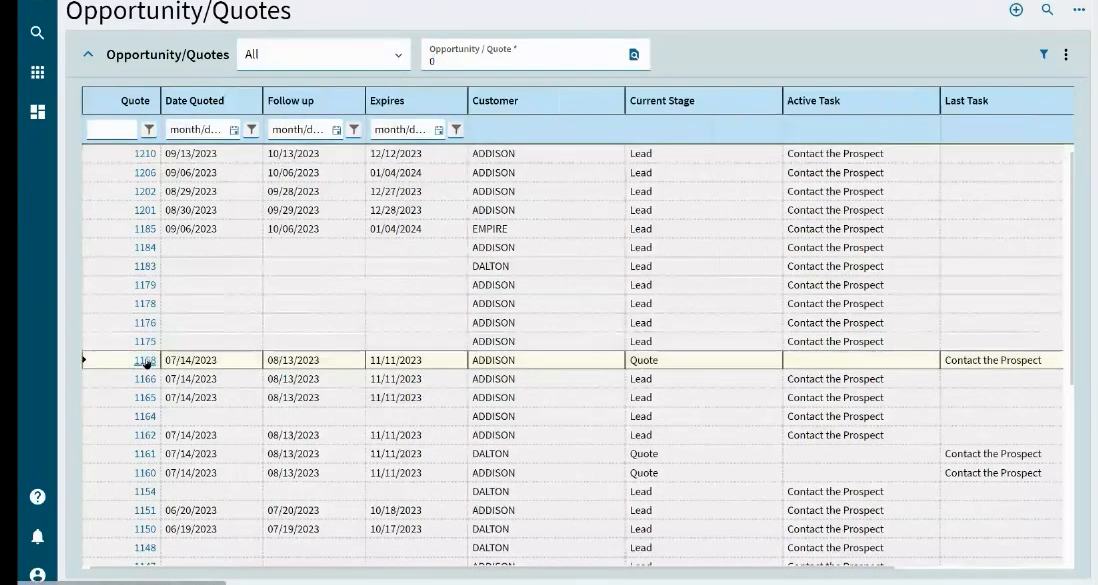Open the top-right horizontal ellipsis menu
This screenshot has width=1098, height=585.
coord(1078,10)
